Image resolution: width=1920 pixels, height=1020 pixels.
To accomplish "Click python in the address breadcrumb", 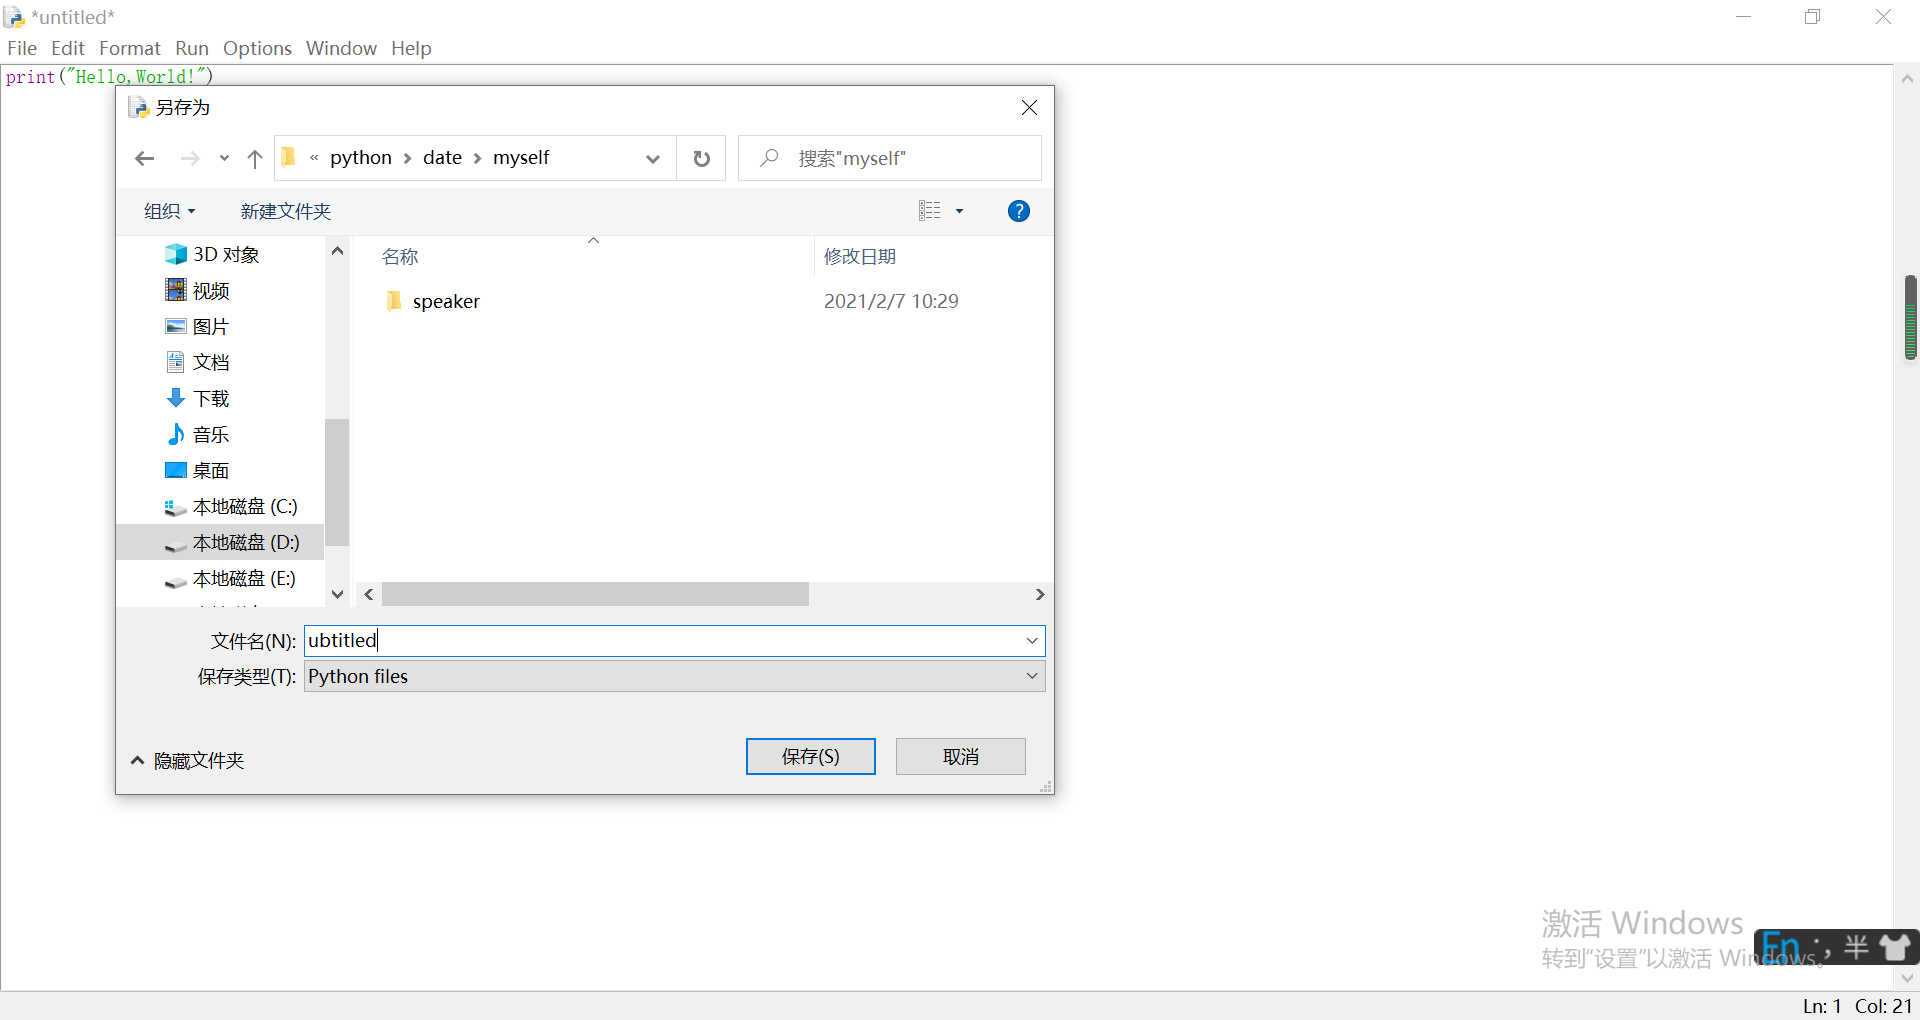I will pos(361,158).
